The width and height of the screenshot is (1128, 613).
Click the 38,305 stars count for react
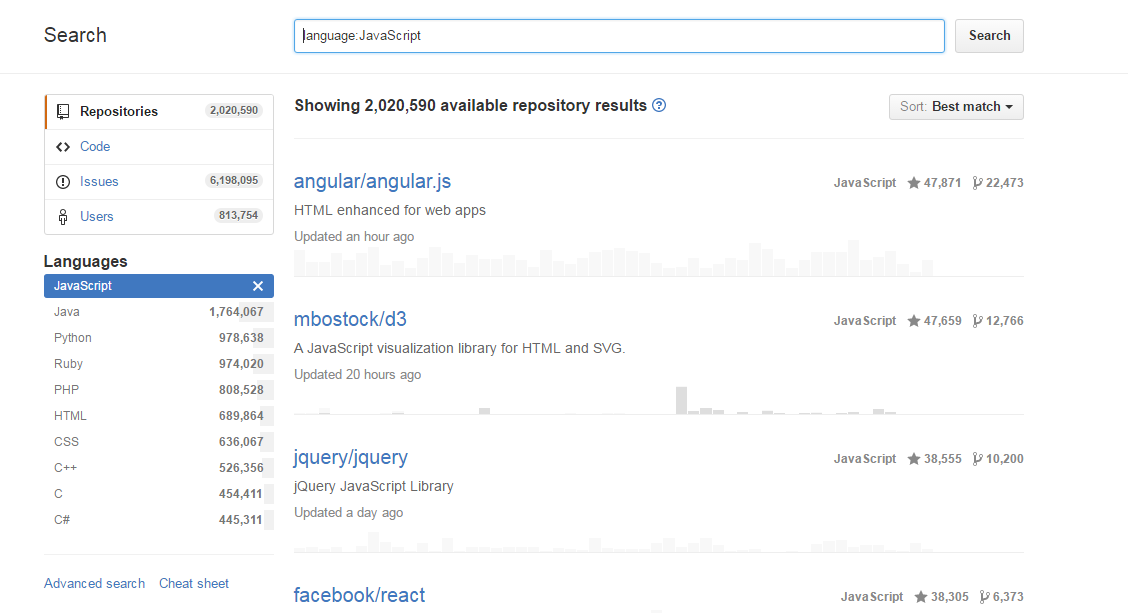[x=950, y=597]
